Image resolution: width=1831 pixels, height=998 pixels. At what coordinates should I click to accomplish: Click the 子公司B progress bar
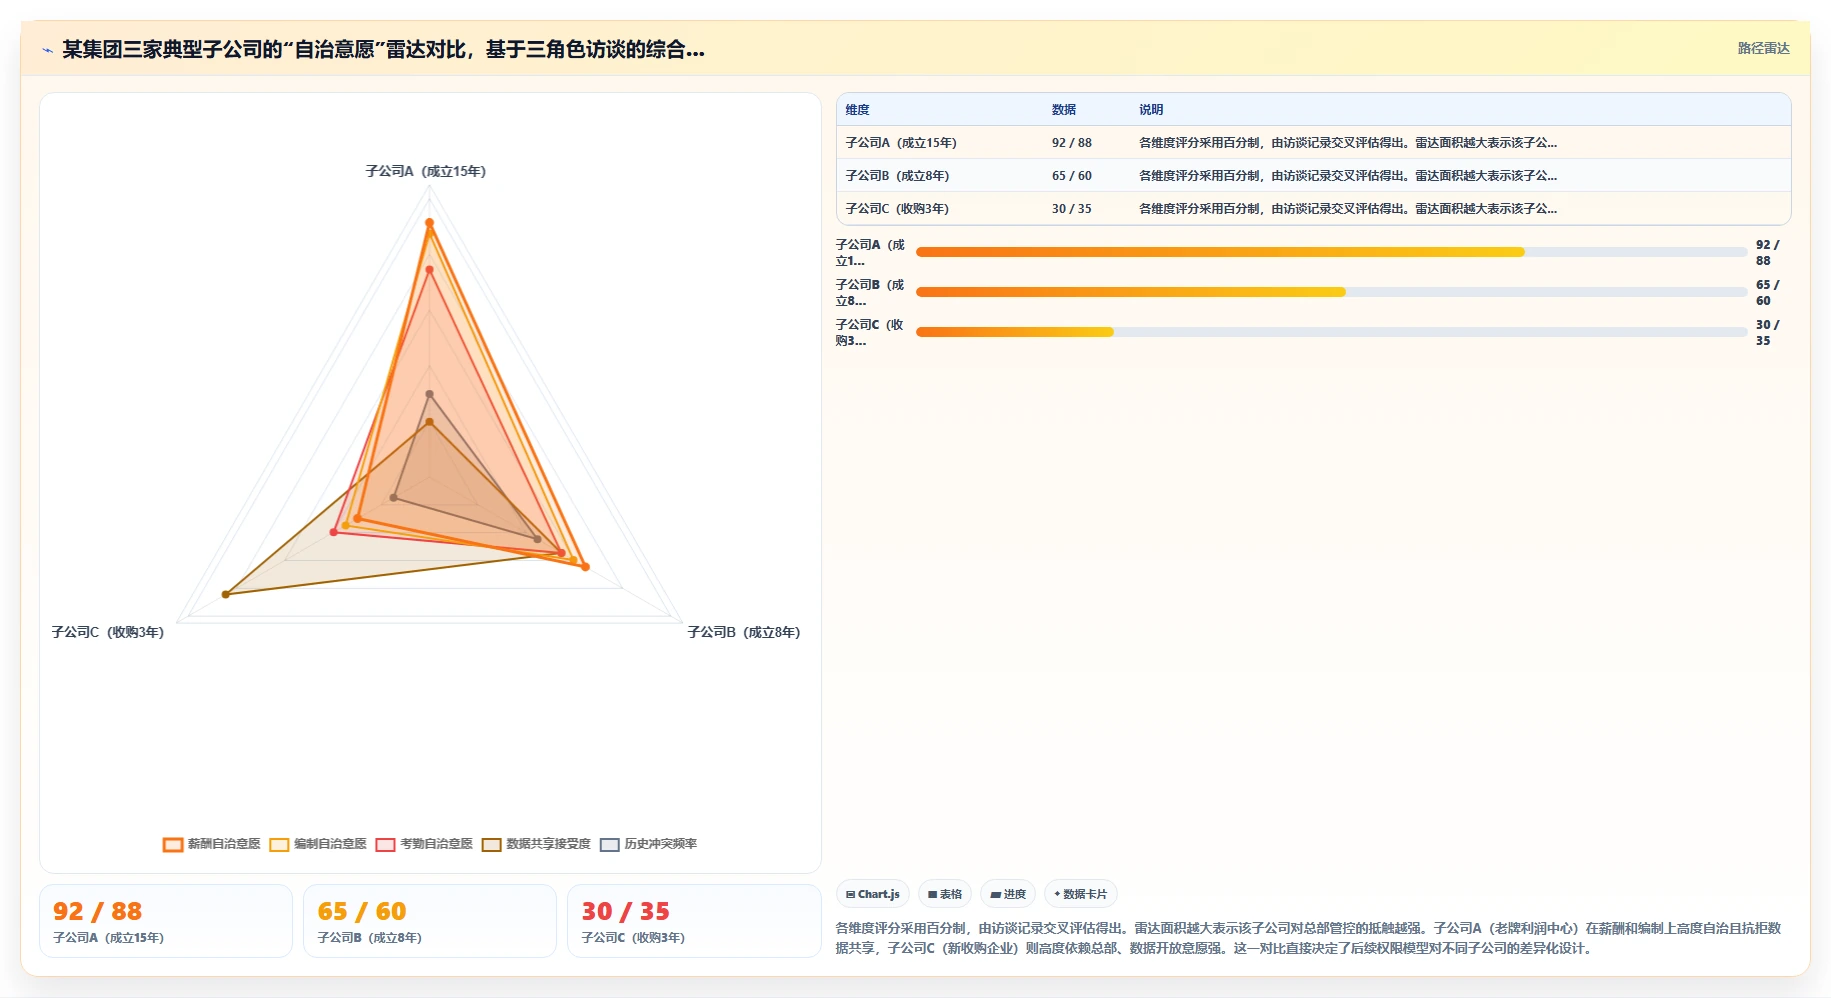point(1331,292)
